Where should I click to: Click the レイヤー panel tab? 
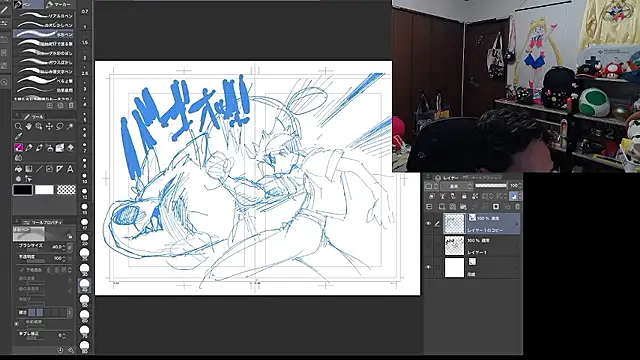coord(447,178)
